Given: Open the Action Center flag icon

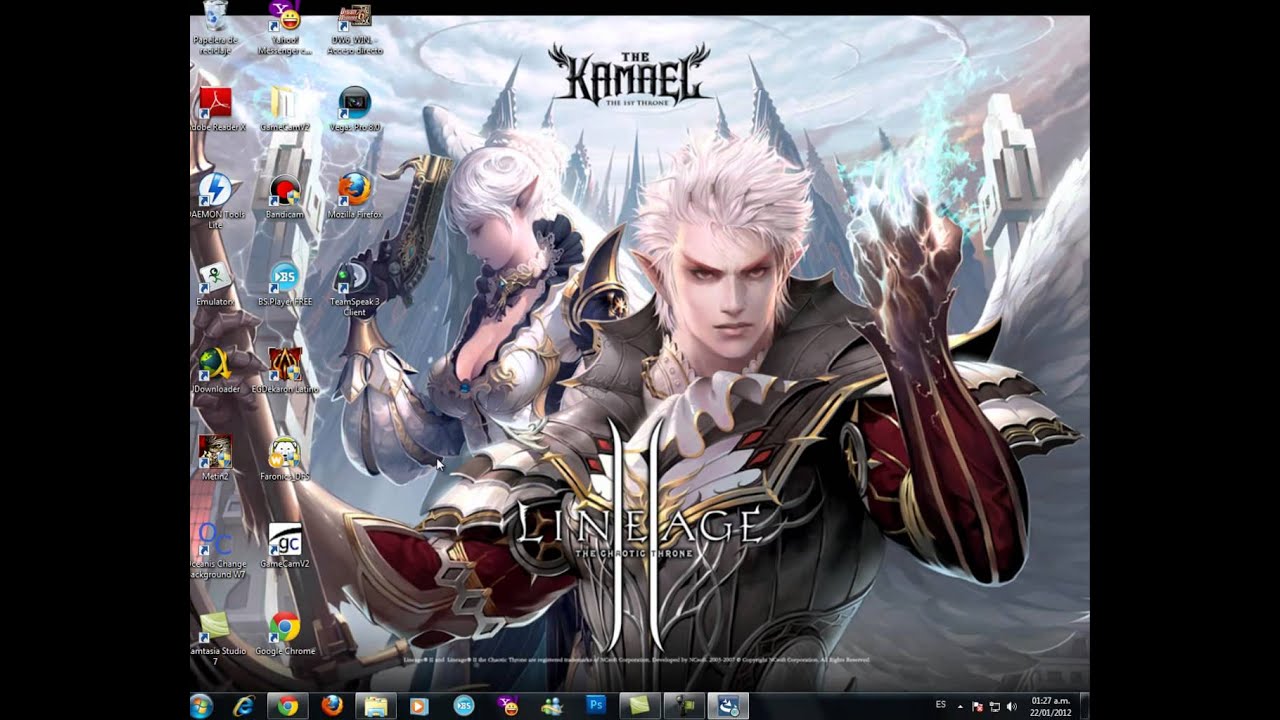Looking at the screenshot, I should click(977, 706).
